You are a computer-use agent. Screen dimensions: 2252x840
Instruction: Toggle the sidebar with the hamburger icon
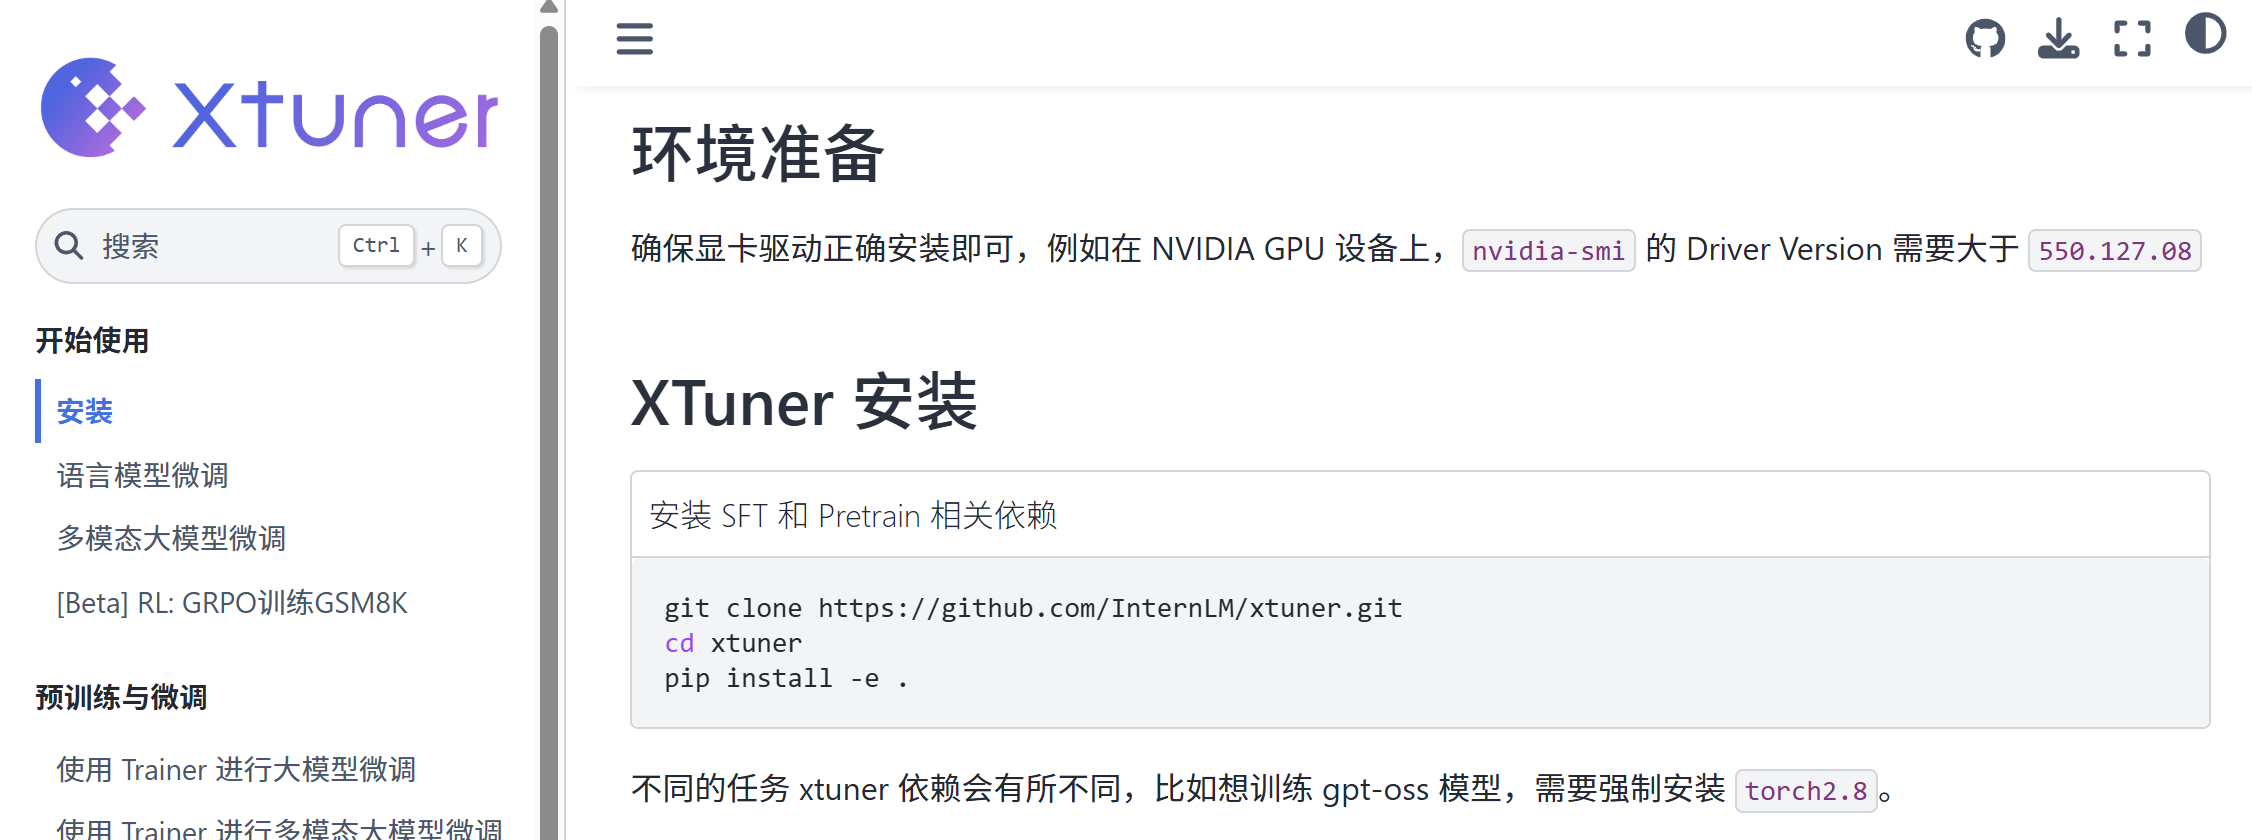click(x=634, y=39)
